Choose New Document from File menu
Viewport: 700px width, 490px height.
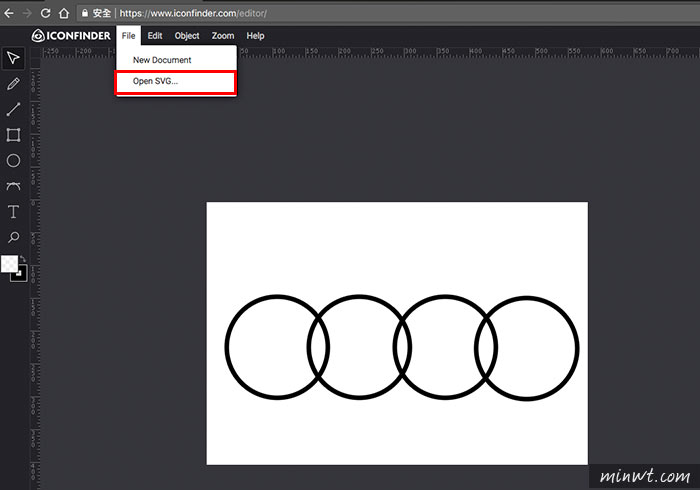(x=176, y=60)
